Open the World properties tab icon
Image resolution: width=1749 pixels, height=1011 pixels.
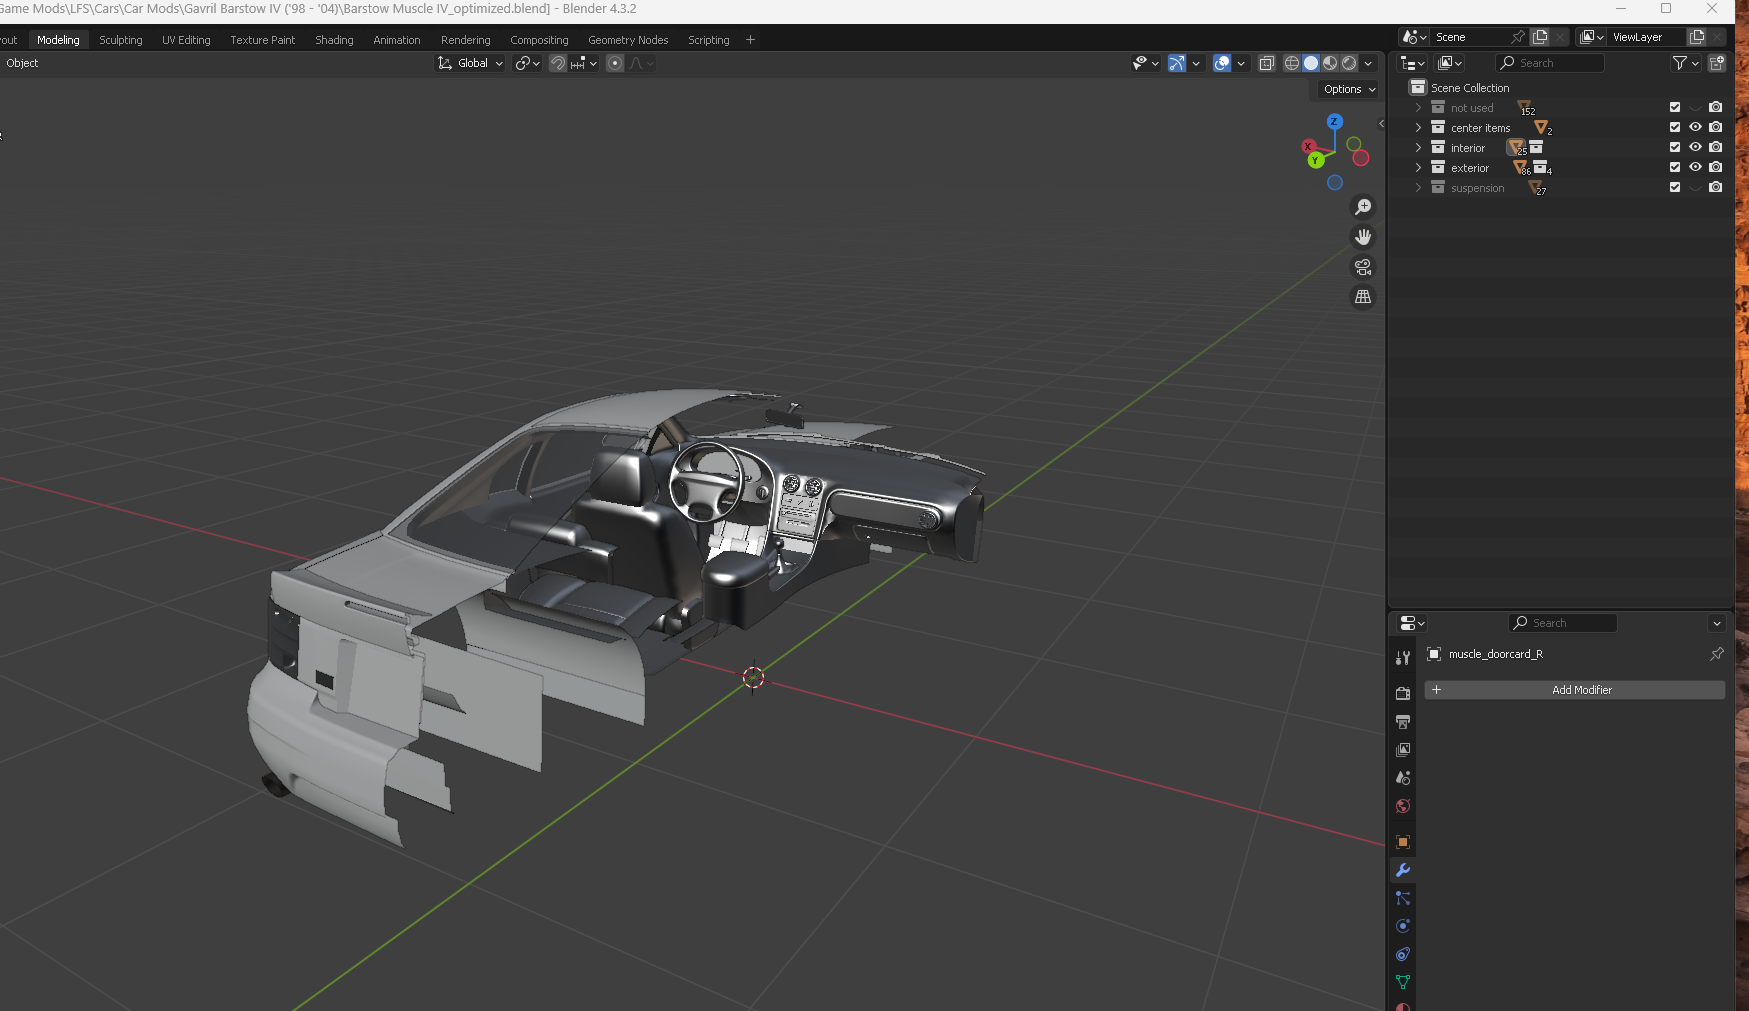1403,806
